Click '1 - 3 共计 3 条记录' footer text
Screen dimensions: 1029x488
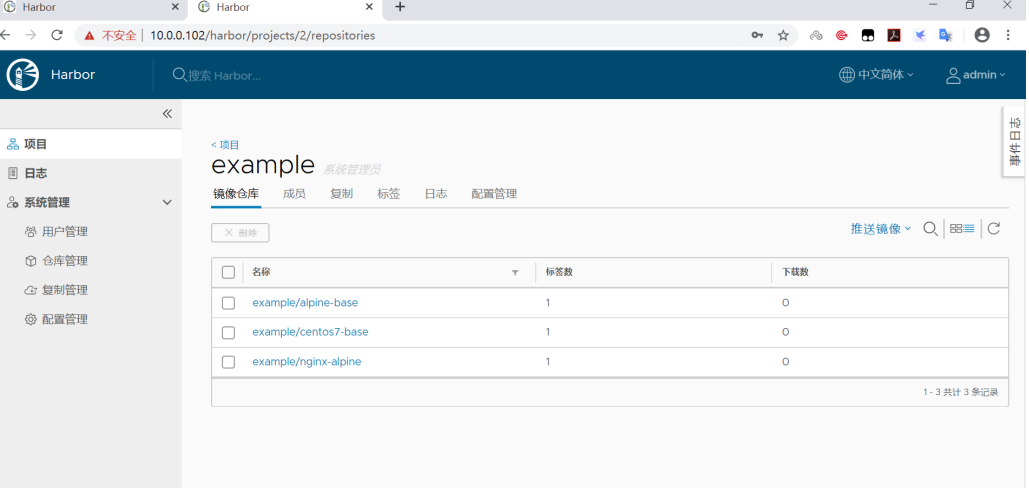tap(961, 392)
